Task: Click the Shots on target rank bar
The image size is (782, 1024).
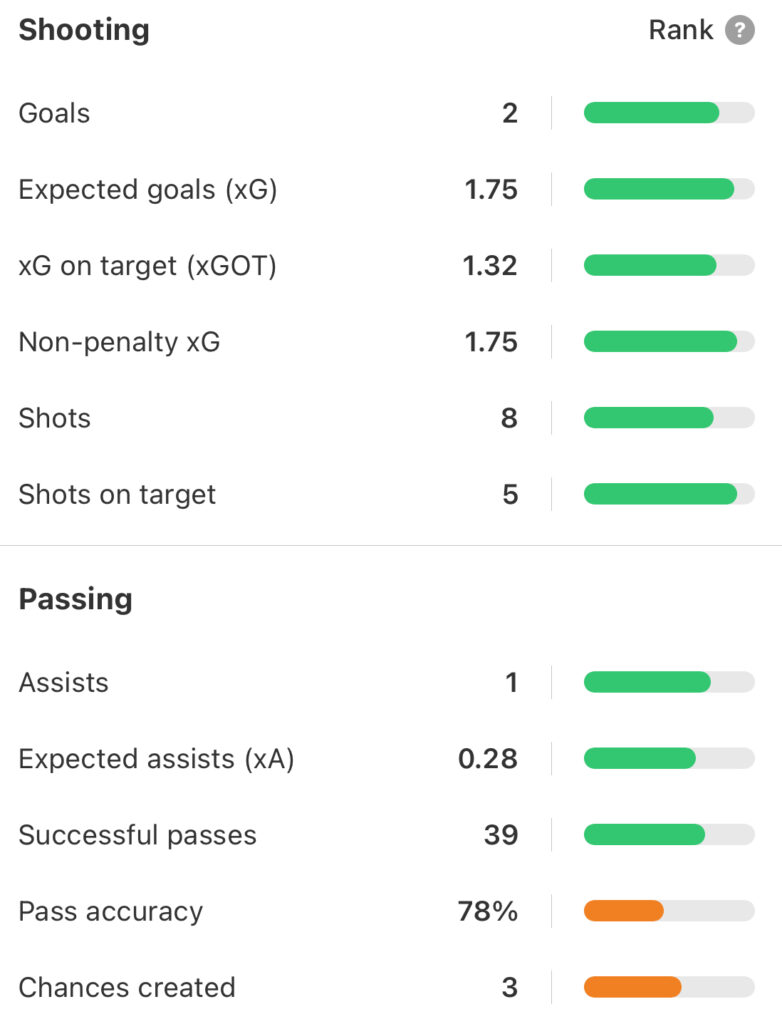Action: click(x=669, y=494)
